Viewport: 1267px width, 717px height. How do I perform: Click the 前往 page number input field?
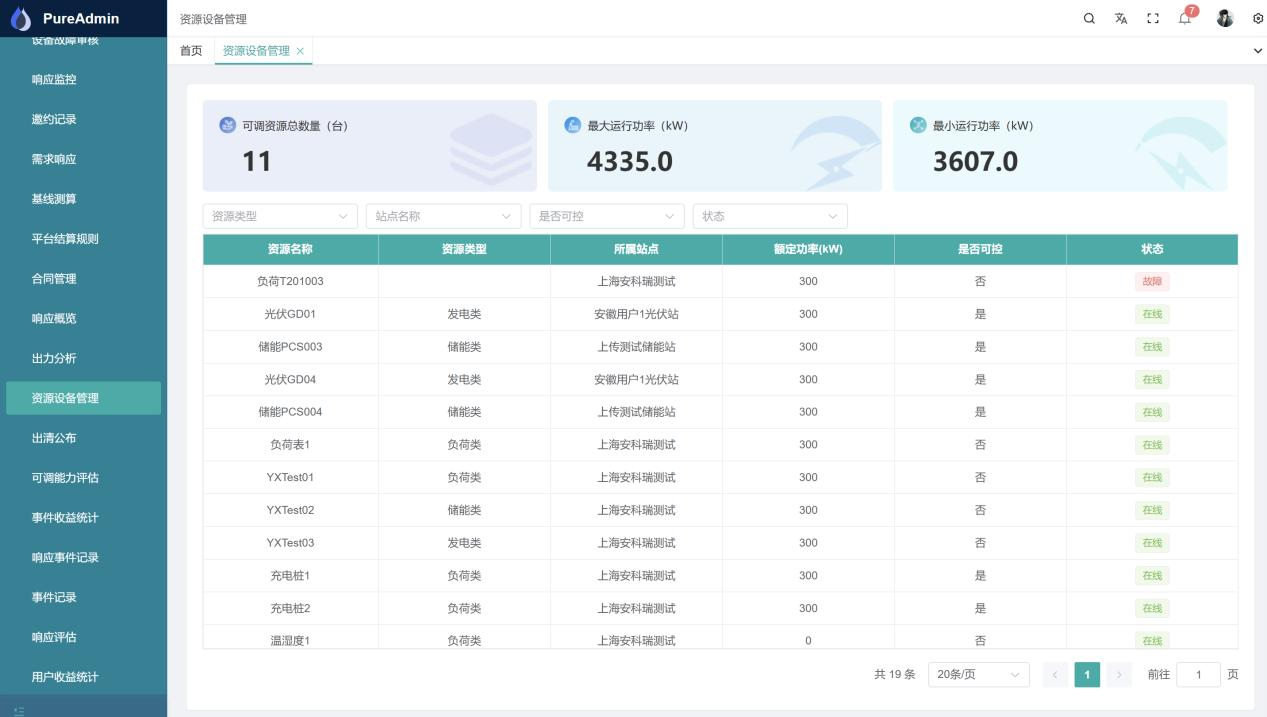(x=1199, y=674)
